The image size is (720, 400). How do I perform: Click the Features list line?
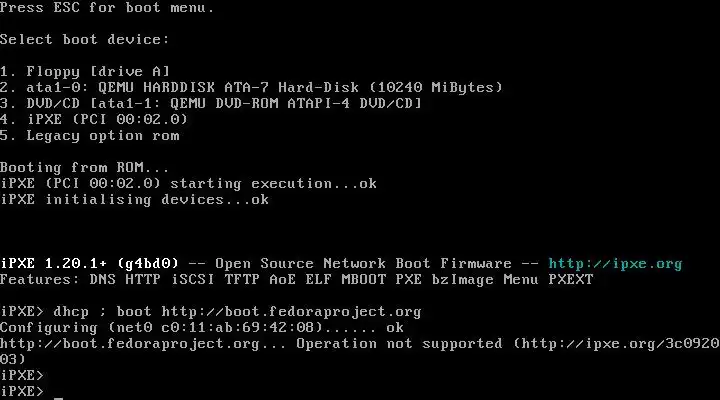[297, 280]
